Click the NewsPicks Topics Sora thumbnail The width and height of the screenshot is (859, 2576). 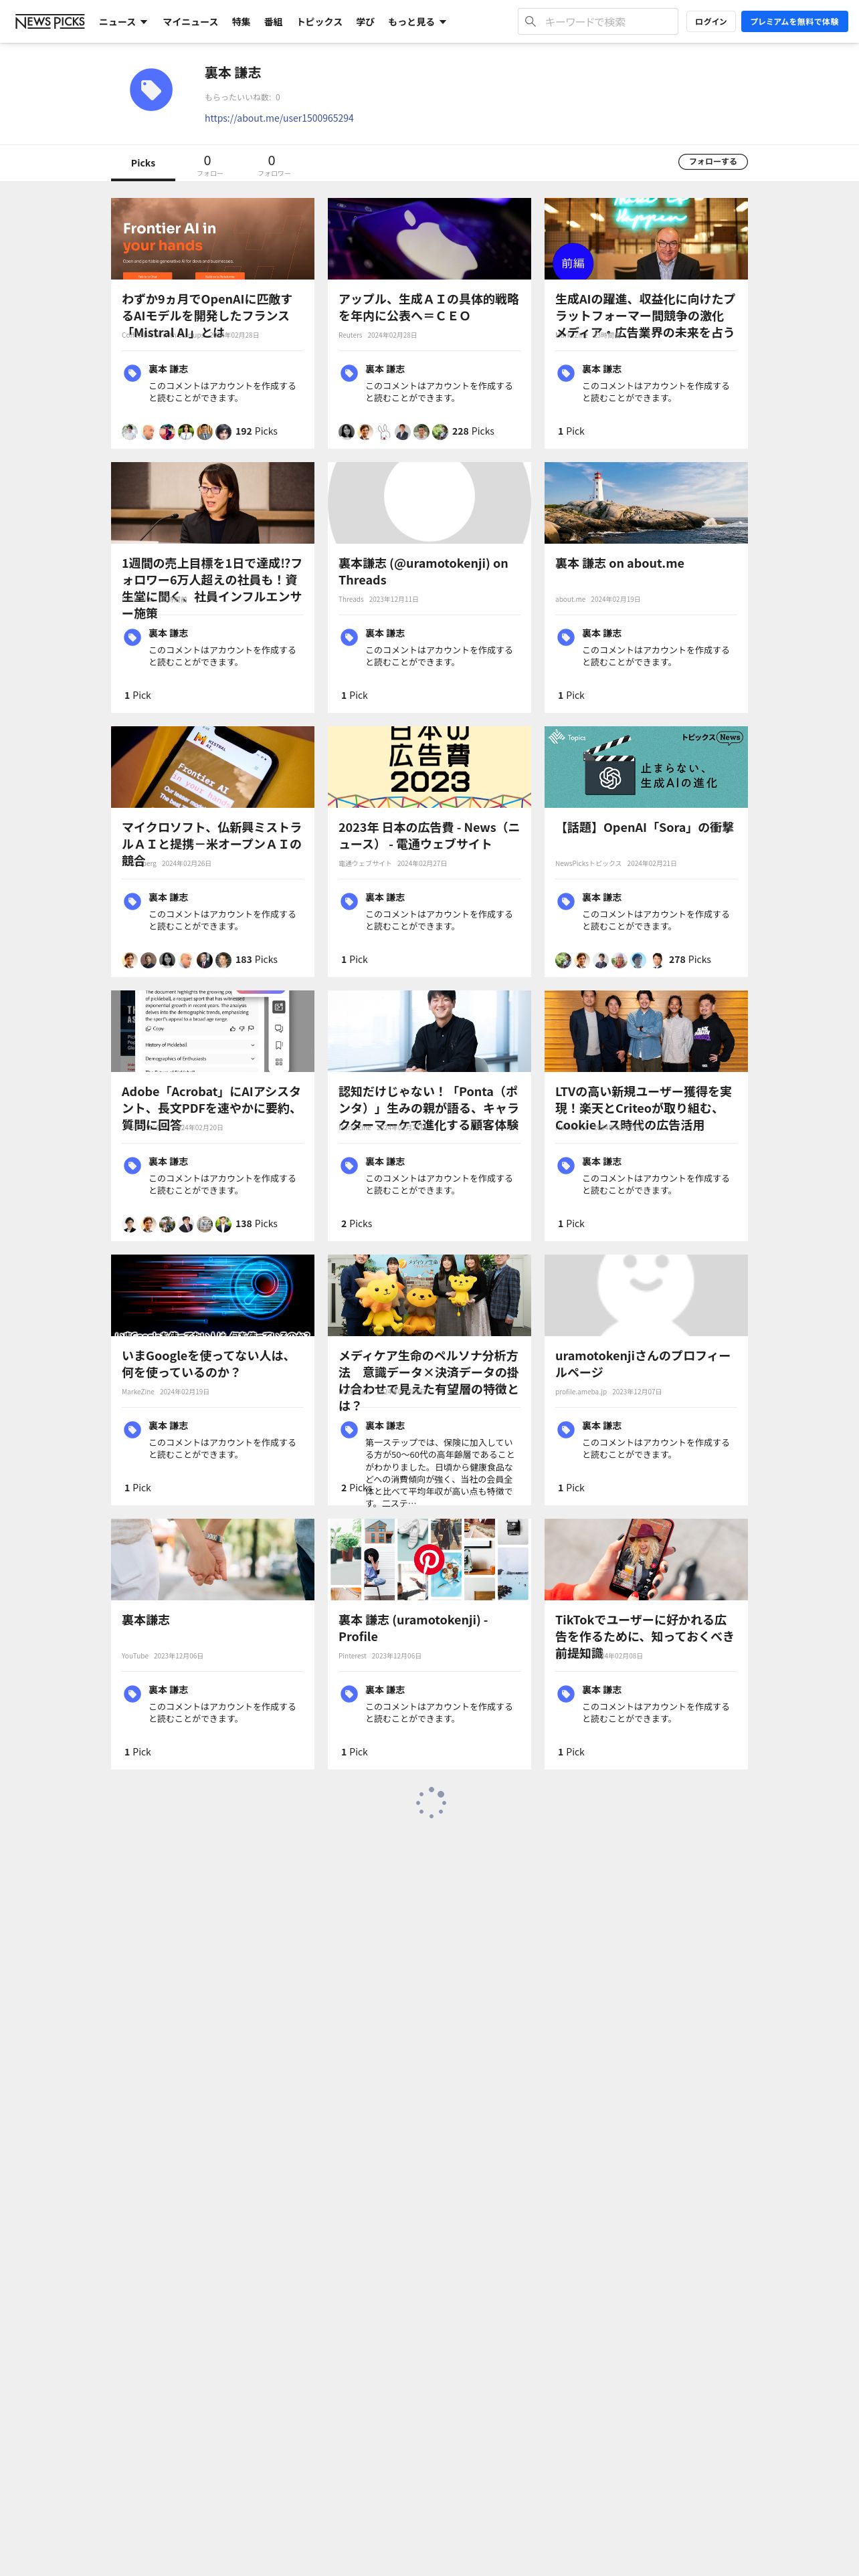646,767
